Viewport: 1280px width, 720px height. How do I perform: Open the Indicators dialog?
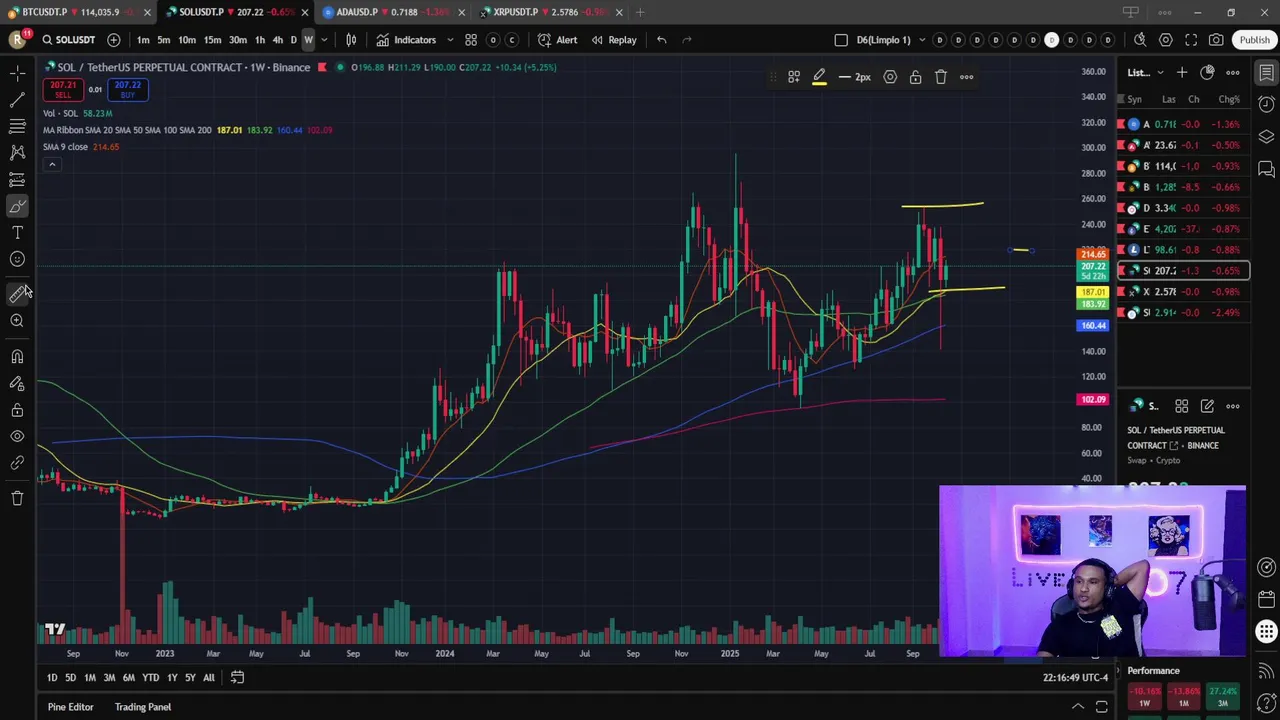point(406,40)
